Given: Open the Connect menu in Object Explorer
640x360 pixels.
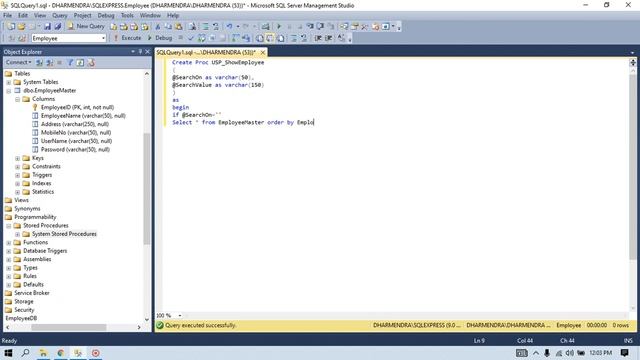Looking at the screenshot, I should pos(18,62).
